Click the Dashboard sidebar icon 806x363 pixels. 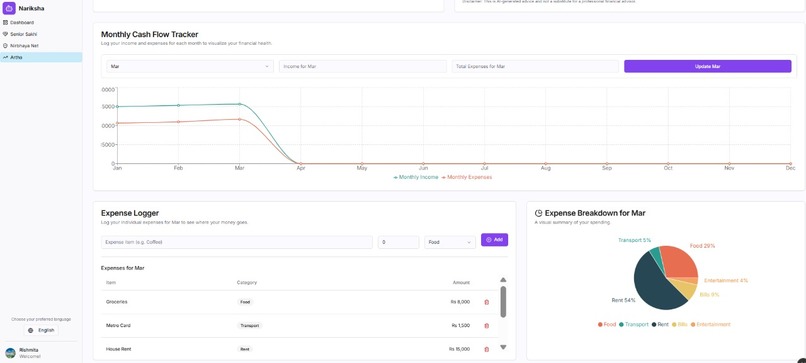(5, 23)
